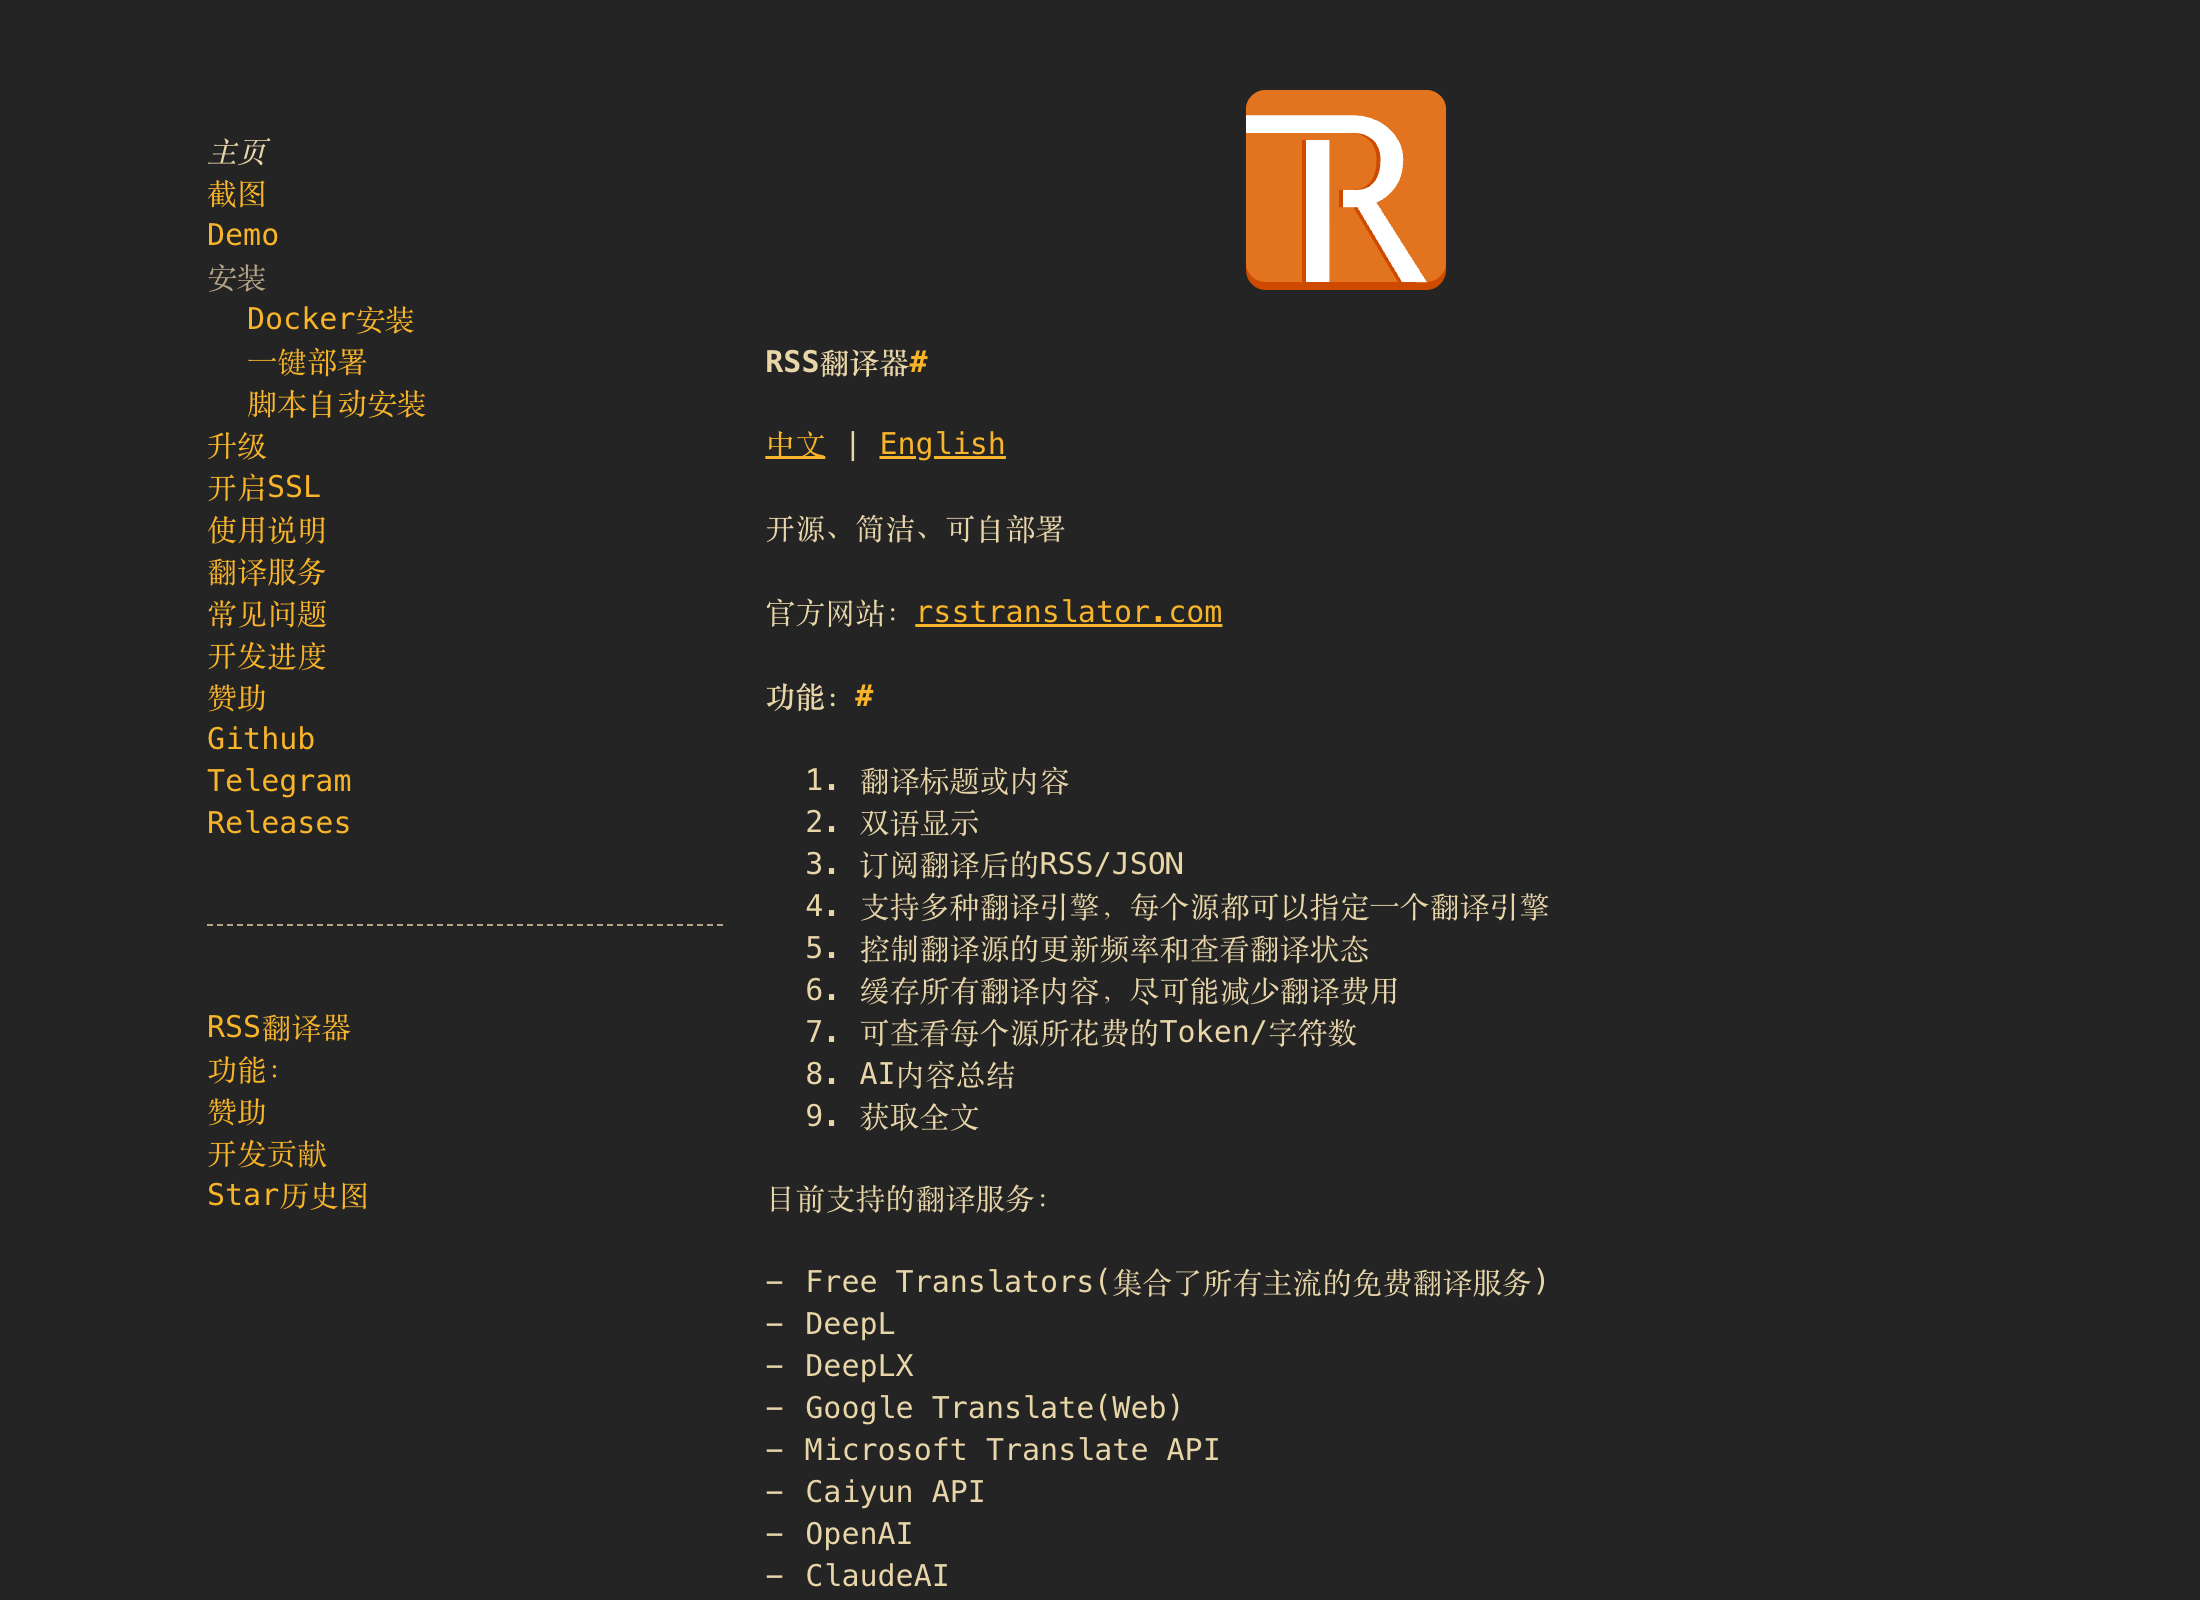Image resolution: width=2200 pixels, height=1600 pixels.
Task: Open the Demo sidebar link
Action: [x=243, y=235]
